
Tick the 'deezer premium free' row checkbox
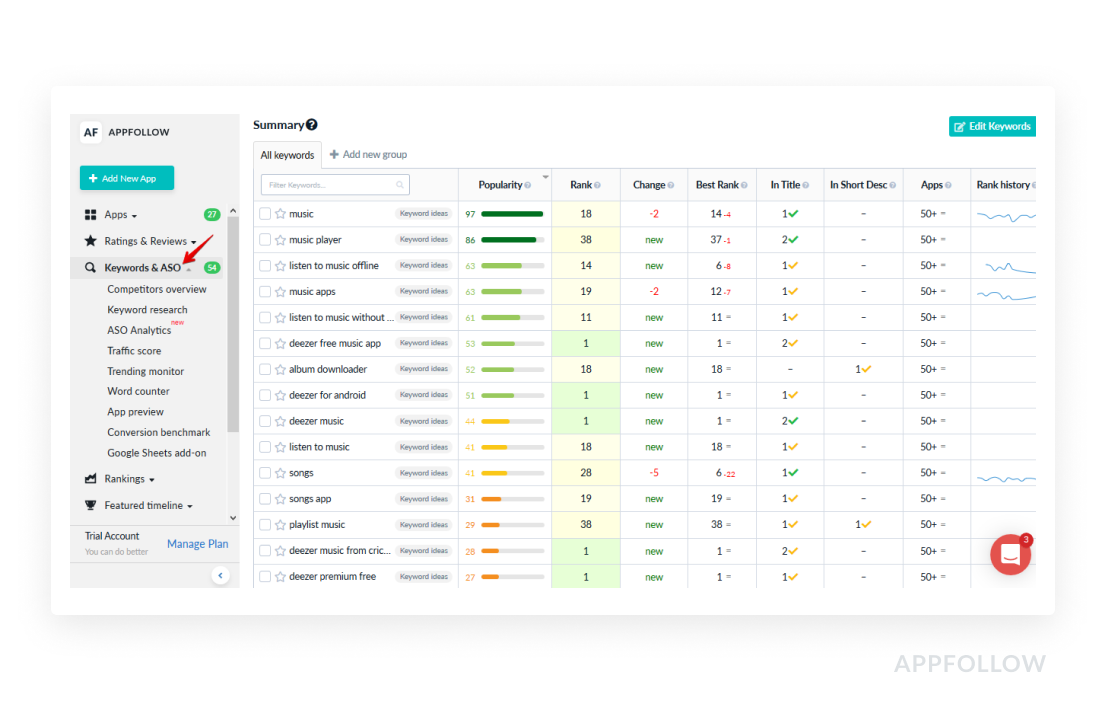pos(265,577)
